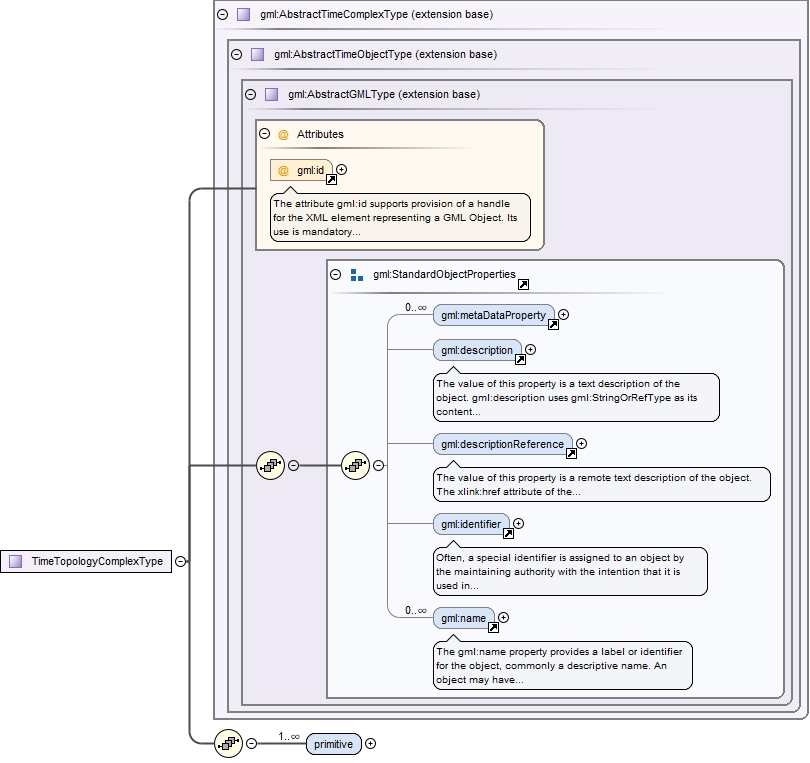Select the gml:description element
This screenshot has height=763, width=810.
[477, 350]
